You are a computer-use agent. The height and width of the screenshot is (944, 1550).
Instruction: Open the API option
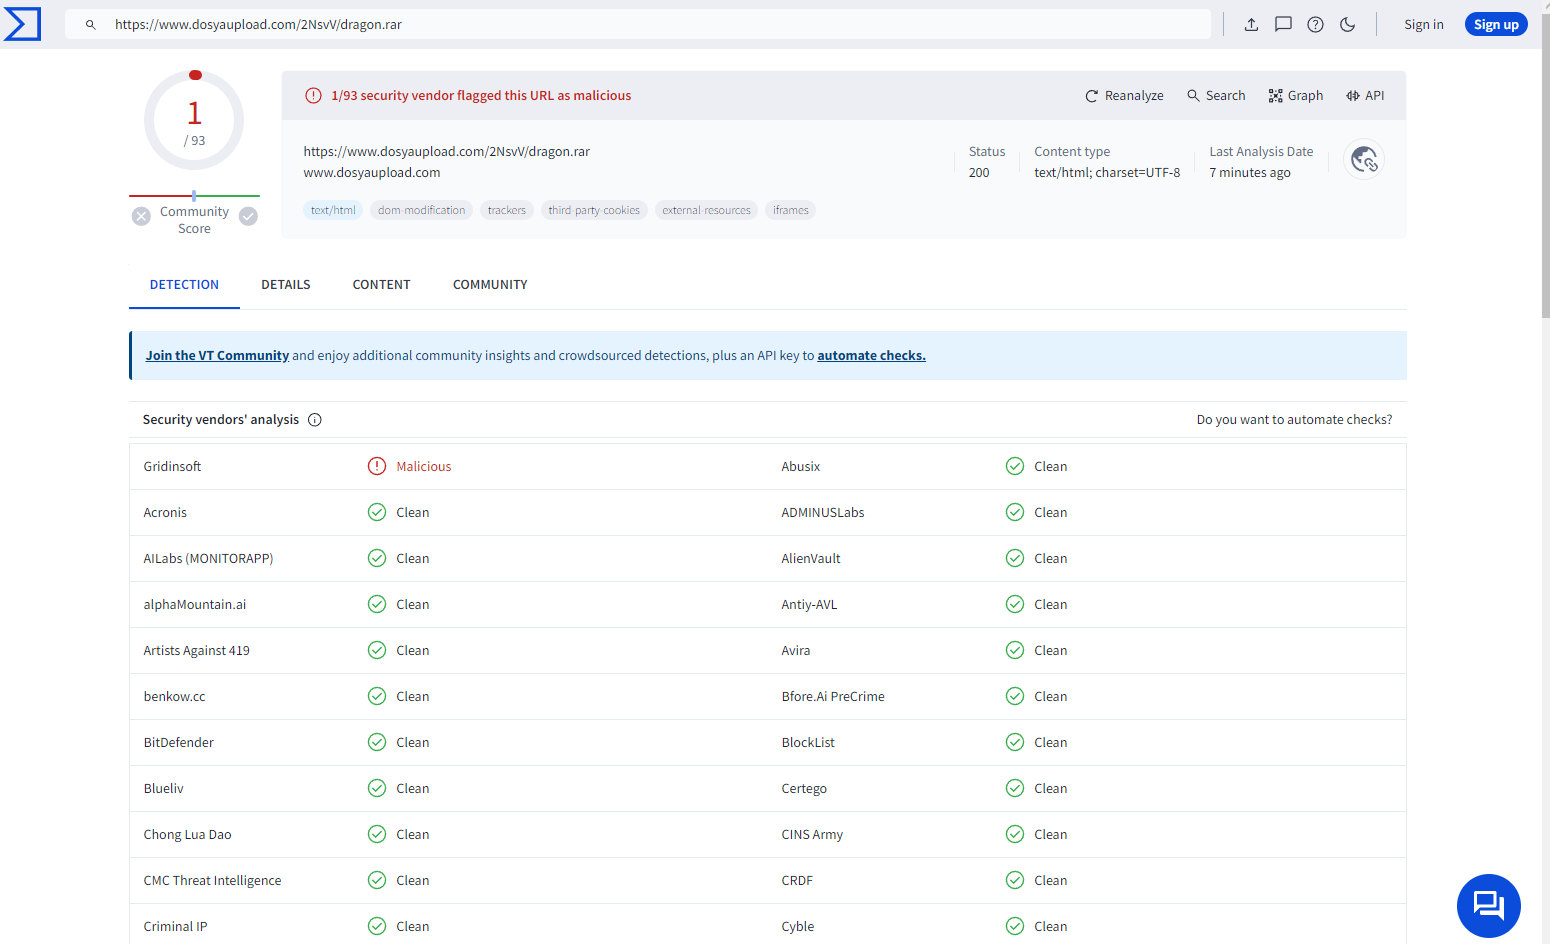point(1365,96)
